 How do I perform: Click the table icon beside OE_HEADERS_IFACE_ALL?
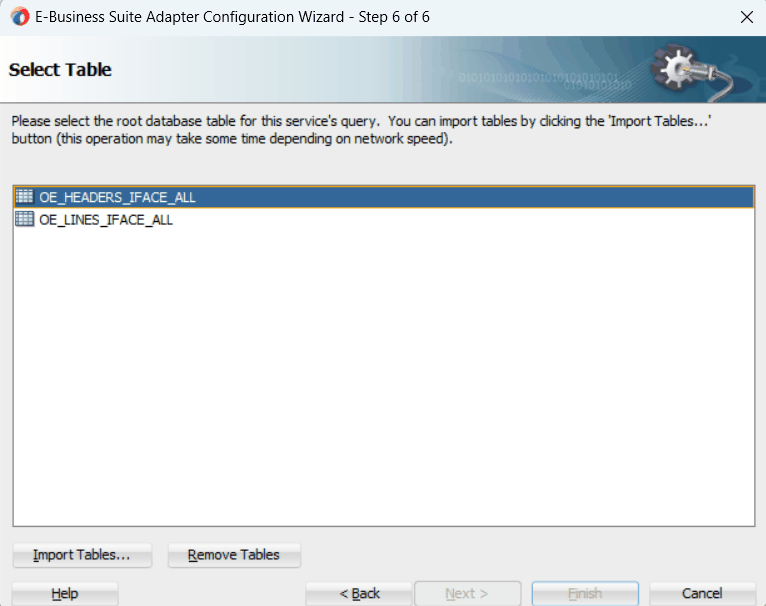point(24,196)
